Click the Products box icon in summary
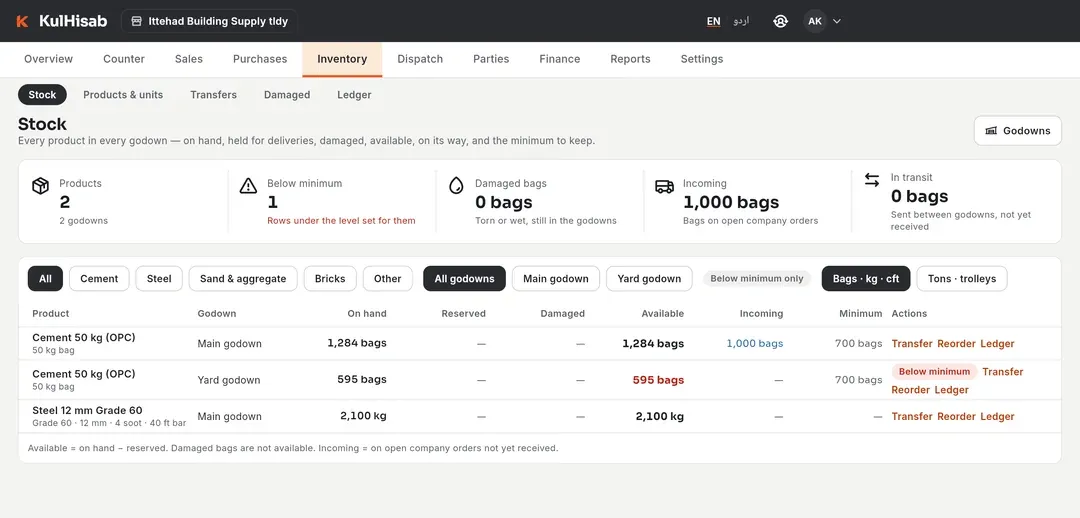The height and width of the screenshot is (518, 1080). point(41,186)
